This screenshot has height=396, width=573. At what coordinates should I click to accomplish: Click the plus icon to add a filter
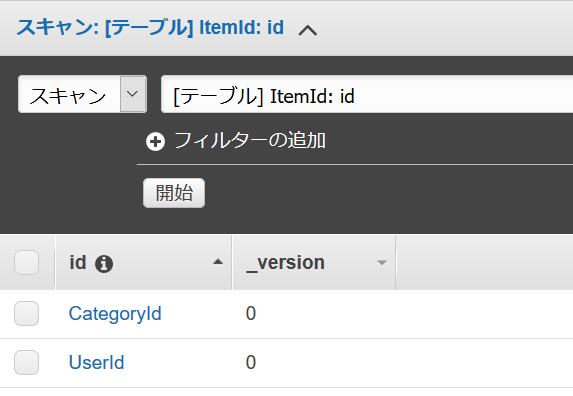155,142
